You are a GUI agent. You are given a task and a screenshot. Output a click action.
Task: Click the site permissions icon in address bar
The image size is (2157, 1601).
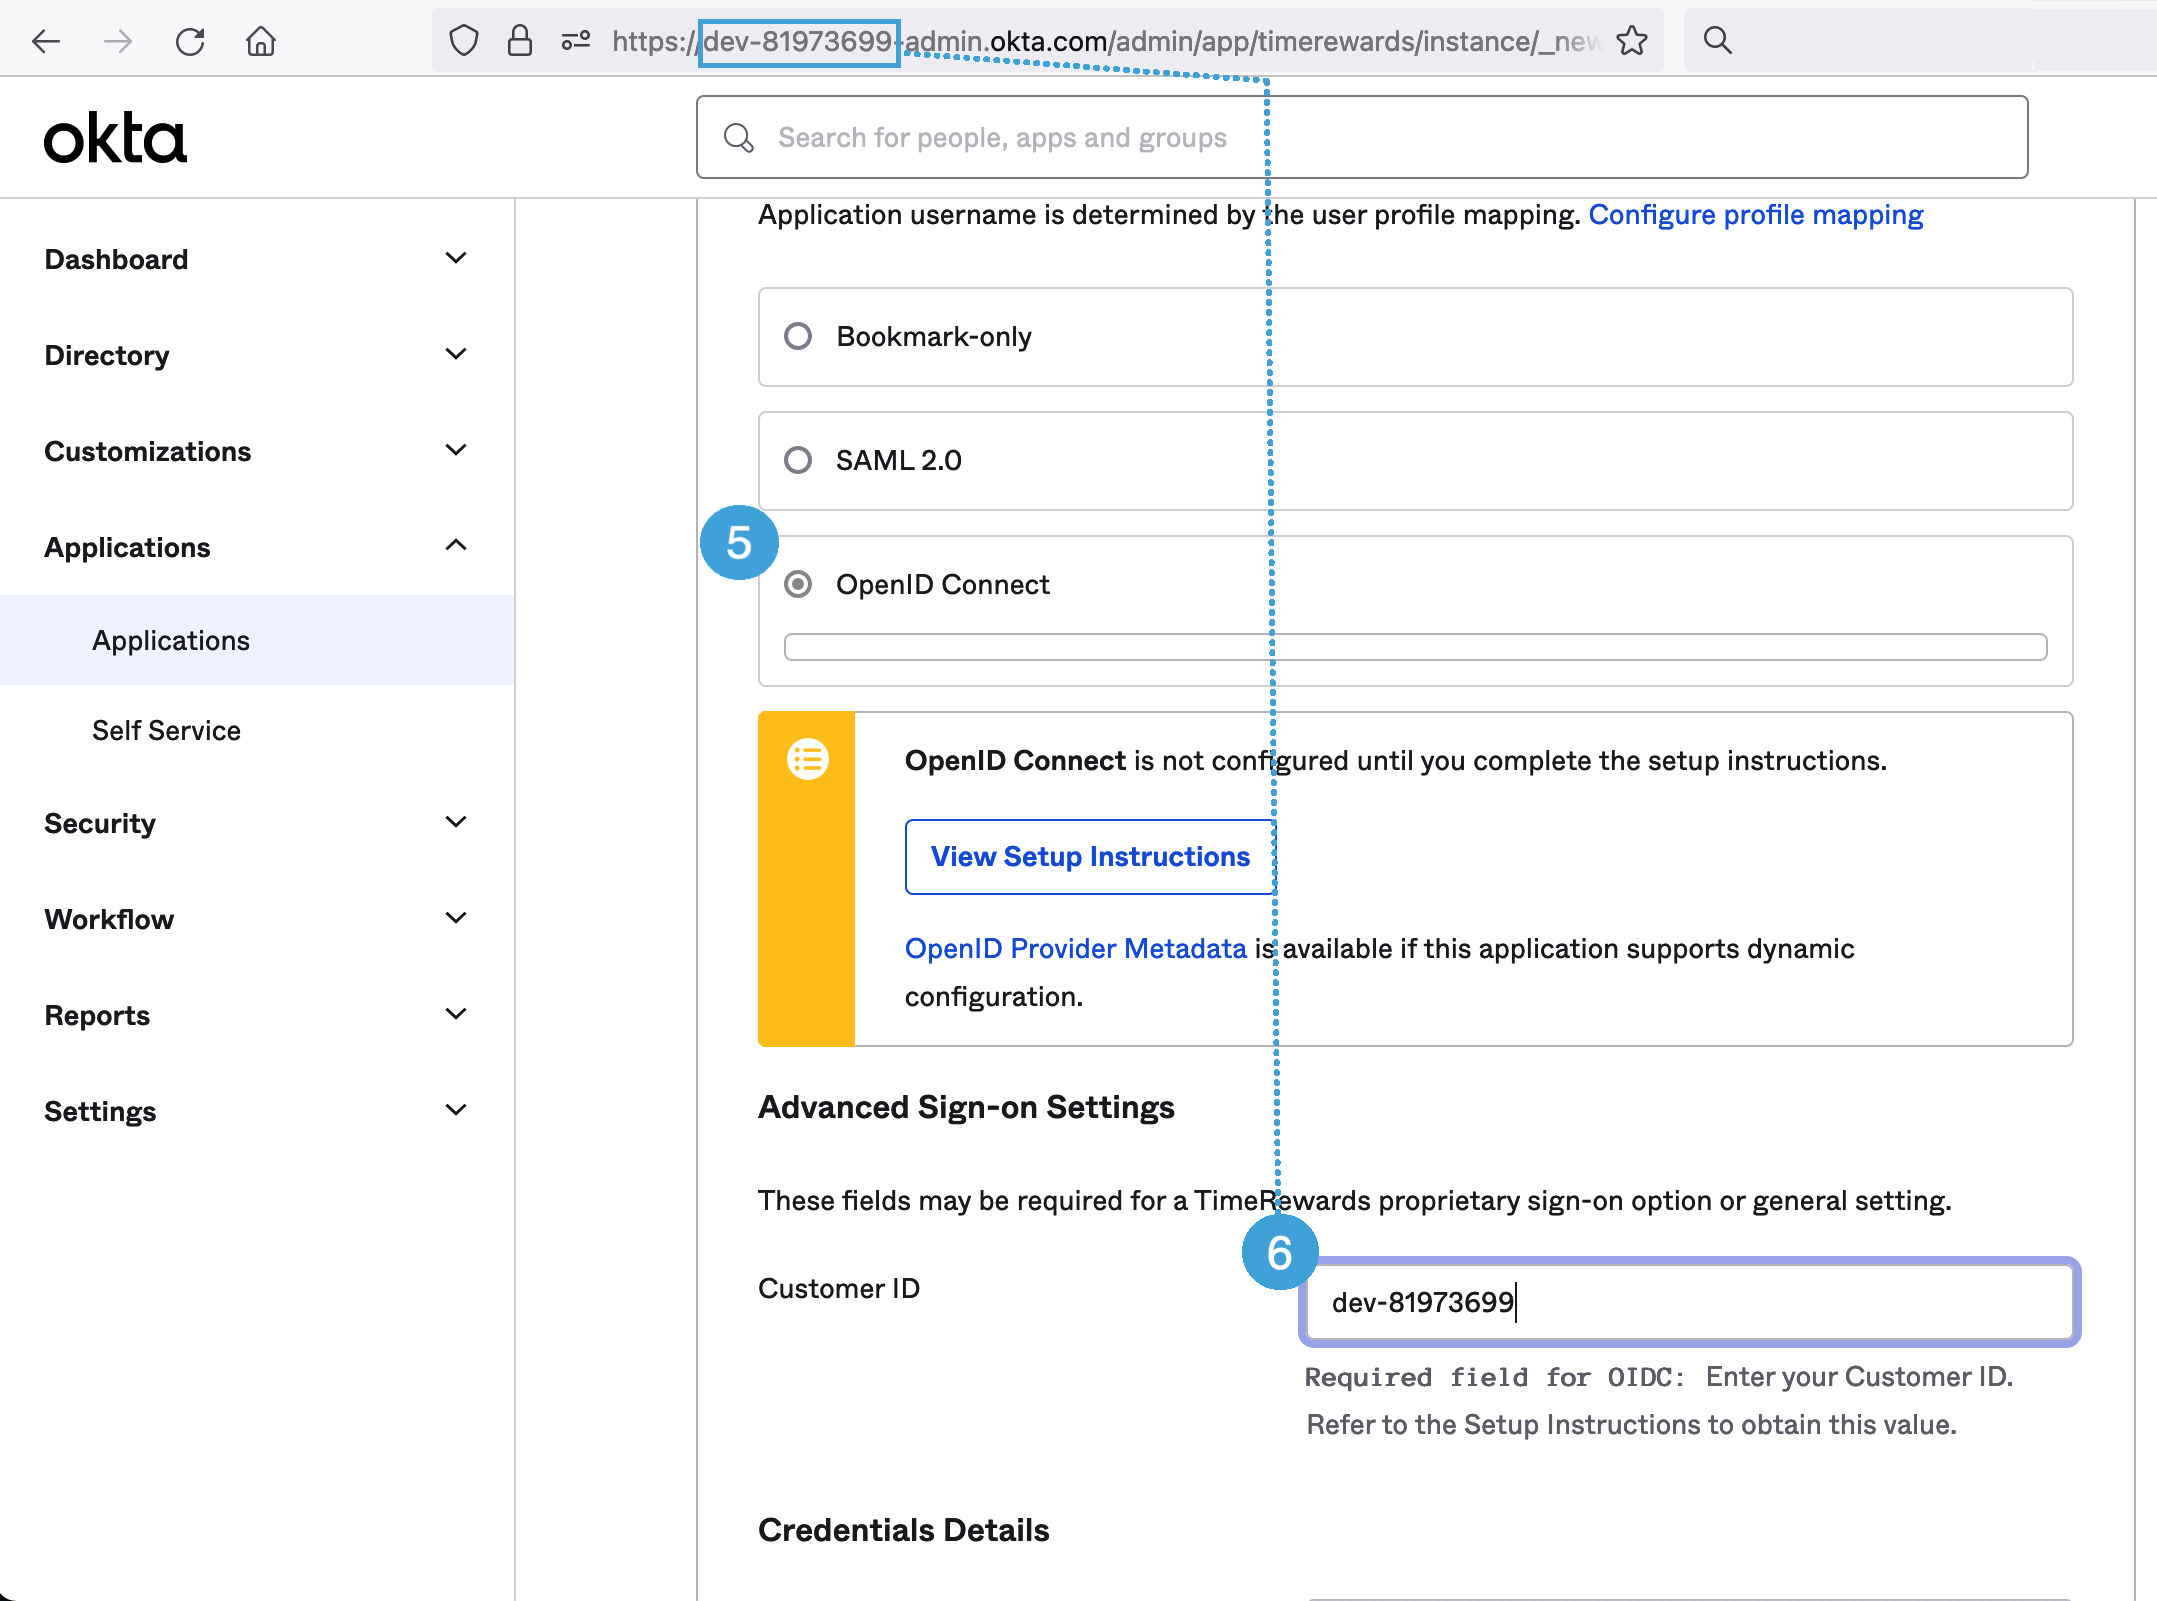point(576,41)
